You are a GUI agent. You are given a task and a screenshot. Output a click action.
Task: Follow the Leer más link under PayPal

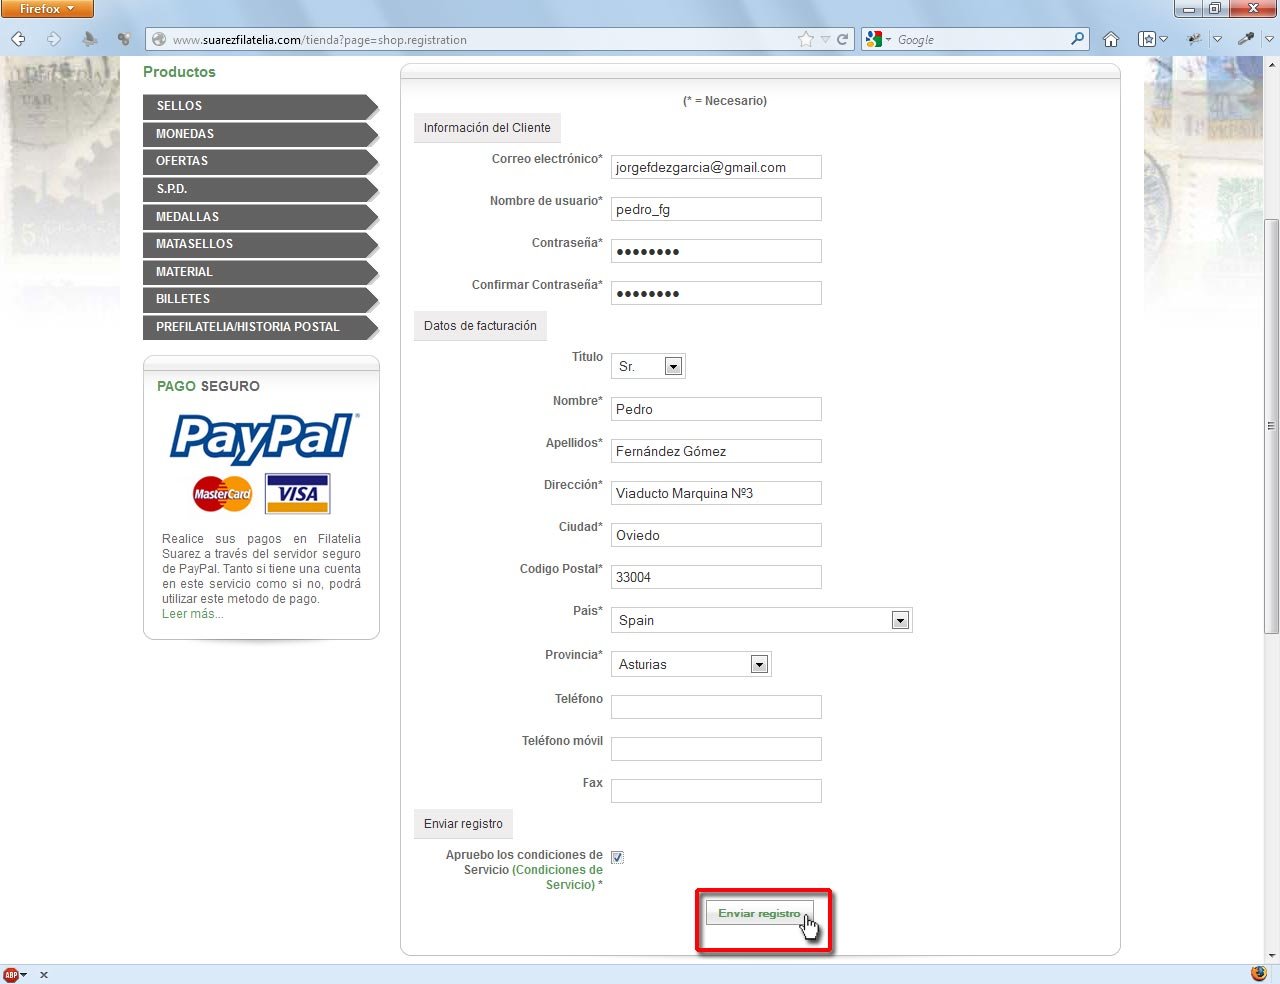tap(192, 614)
